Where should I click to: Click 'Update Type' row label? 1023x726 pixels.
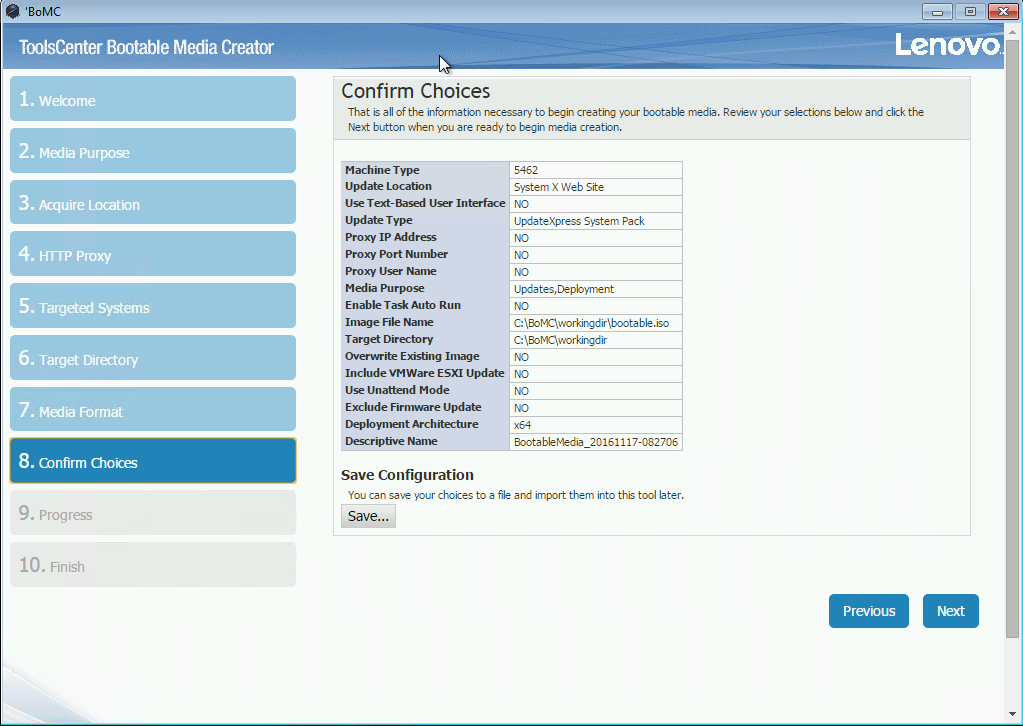378,220
